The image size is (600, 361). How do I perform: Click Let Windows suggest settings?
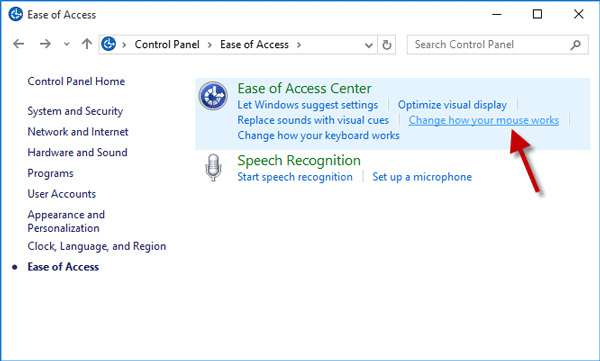click(308, 105)
